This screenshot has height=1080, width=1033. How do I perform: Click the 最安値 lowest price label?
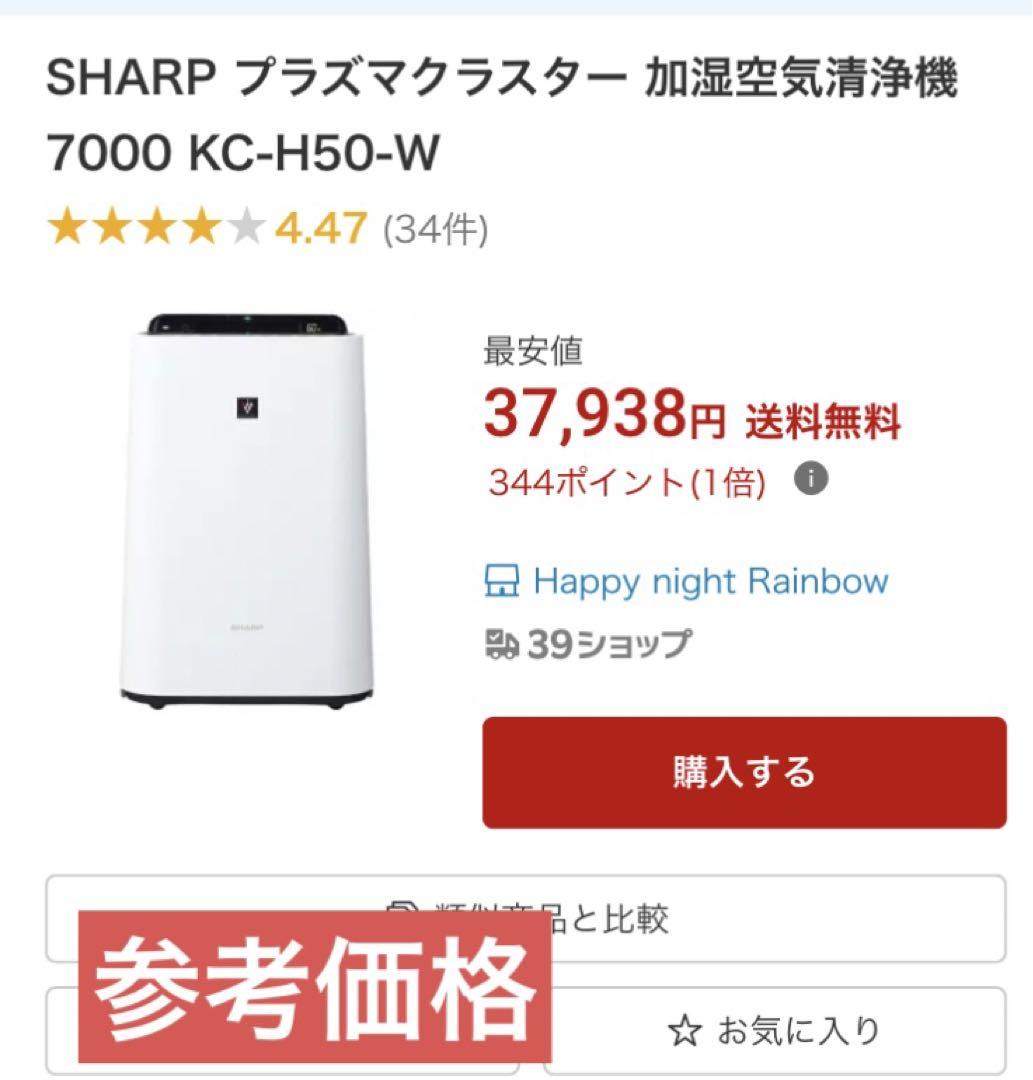pos(533,351)
